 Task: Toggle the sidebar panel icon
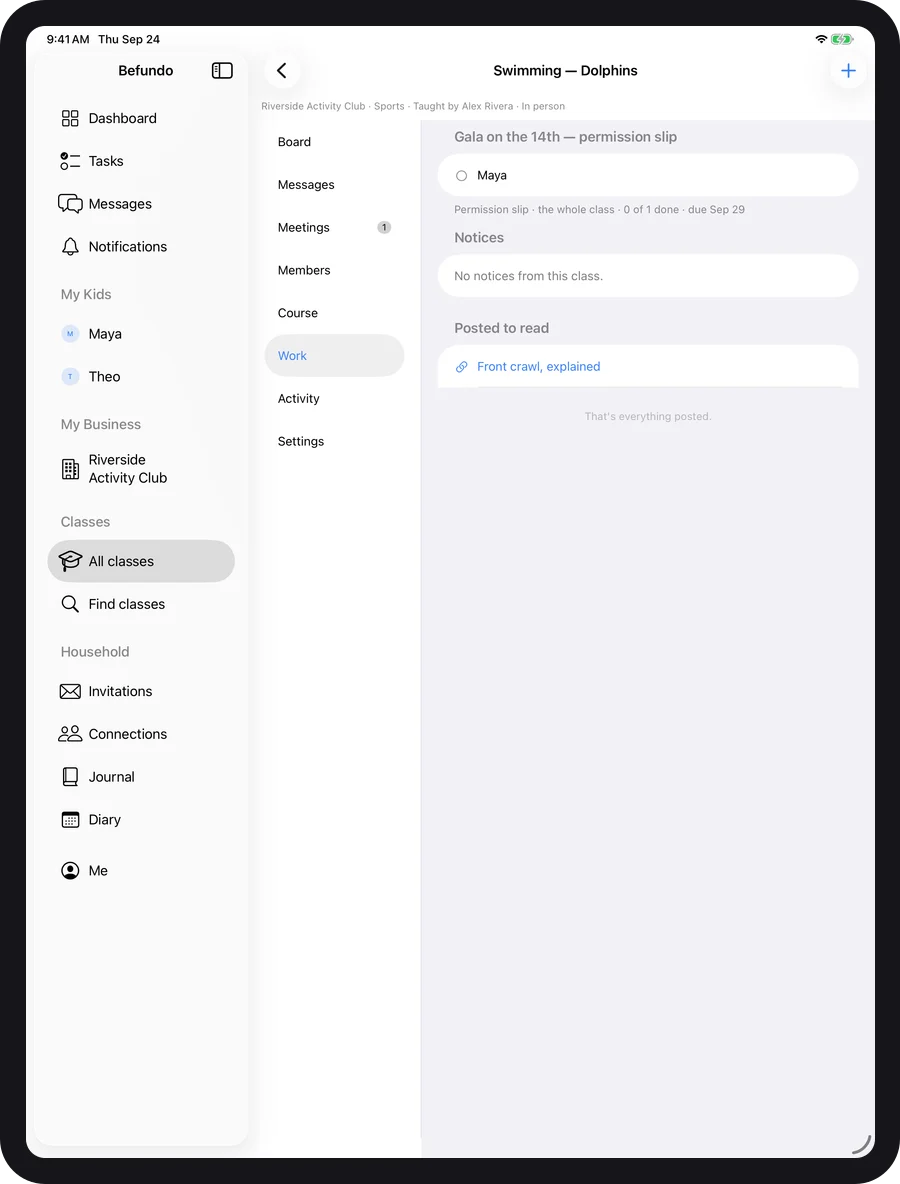tap(222, 70)
